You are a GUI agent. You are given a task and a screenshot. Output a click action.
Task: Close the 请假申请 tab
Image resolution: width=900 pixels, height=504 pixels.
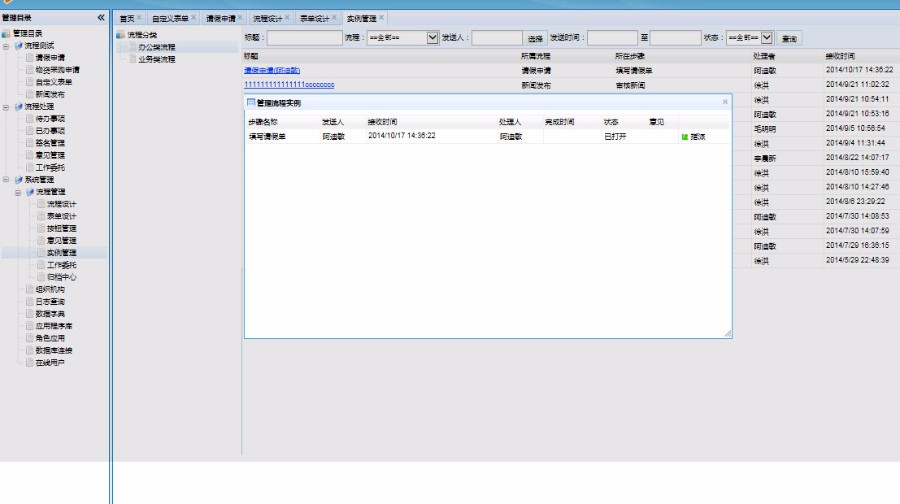coord(240,18)
